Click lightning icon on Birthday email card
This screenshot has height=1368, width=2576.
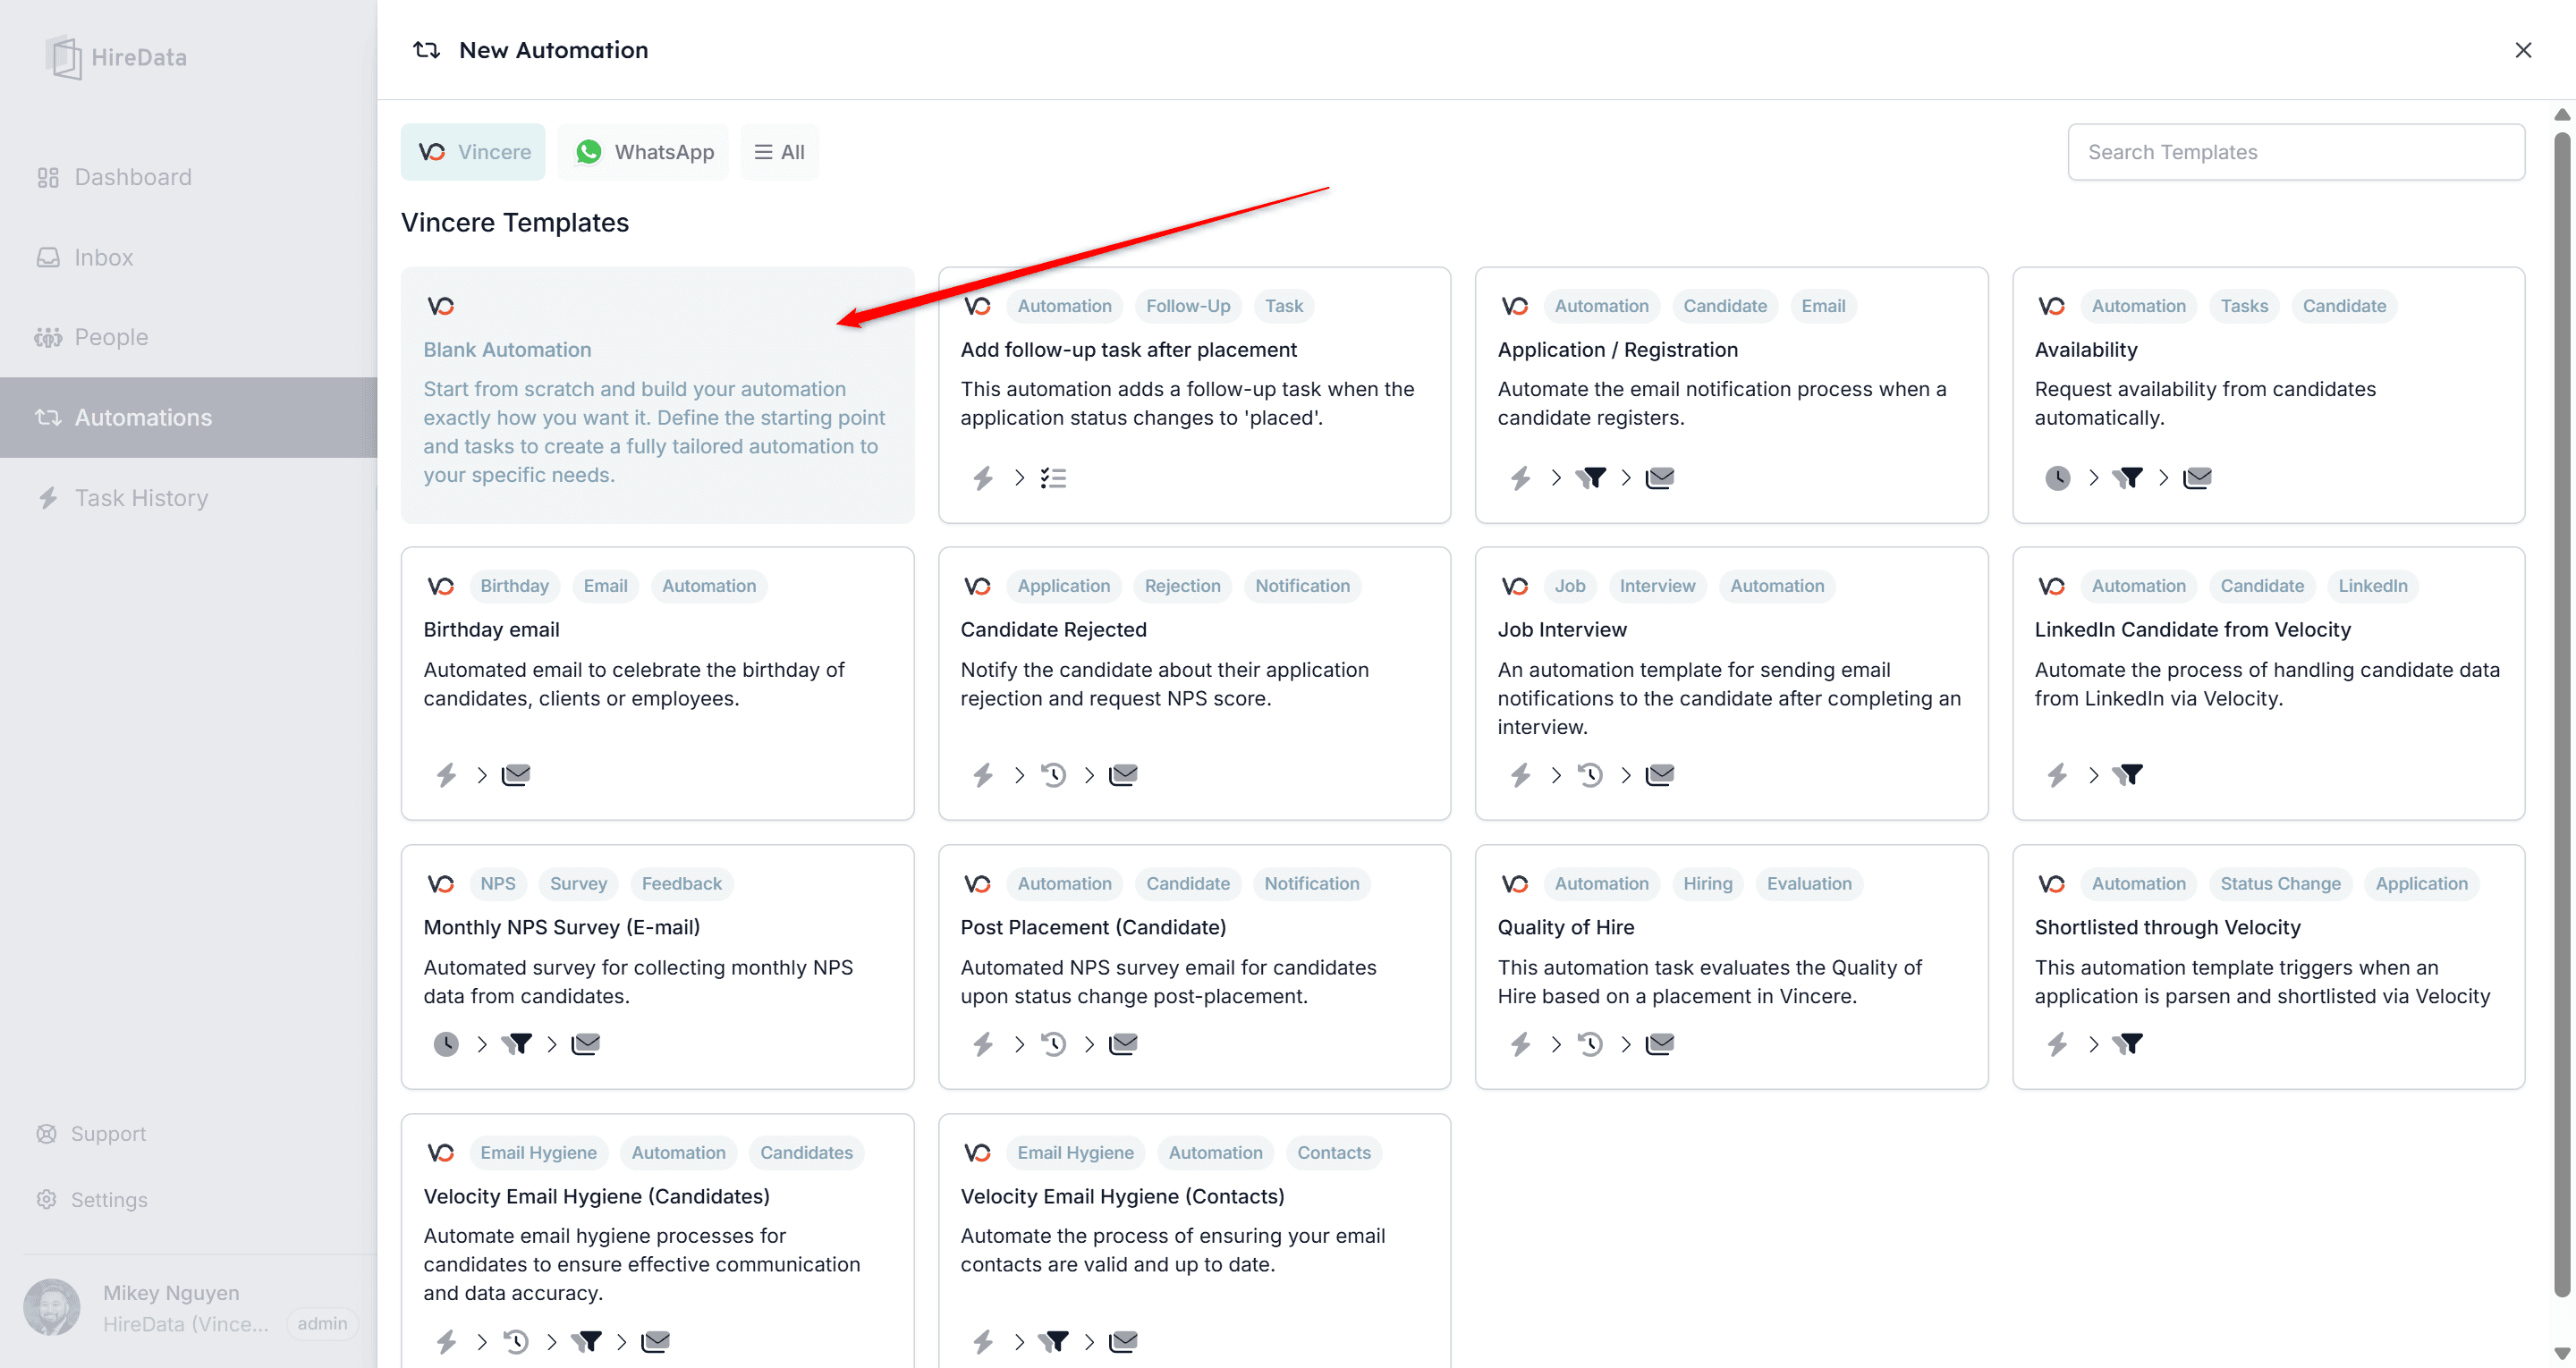[446, 775]
